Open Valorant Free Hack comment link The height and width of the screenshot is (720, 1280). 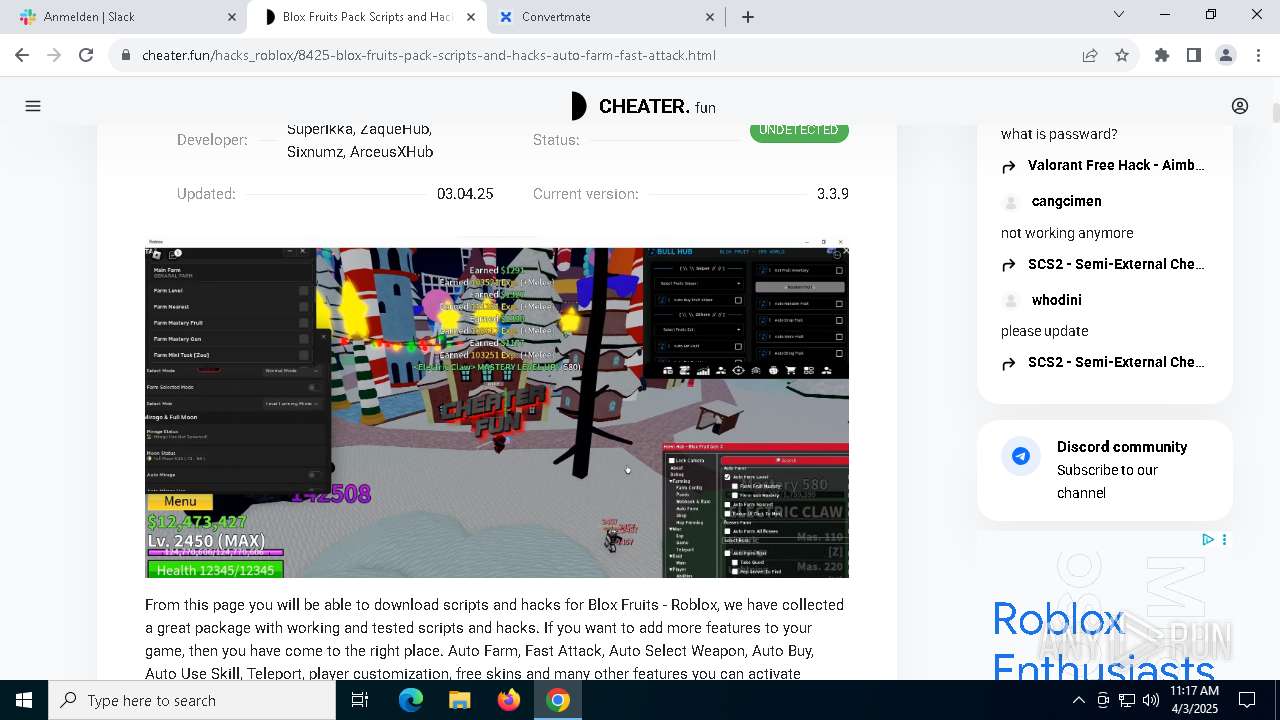coord(1116,166)
